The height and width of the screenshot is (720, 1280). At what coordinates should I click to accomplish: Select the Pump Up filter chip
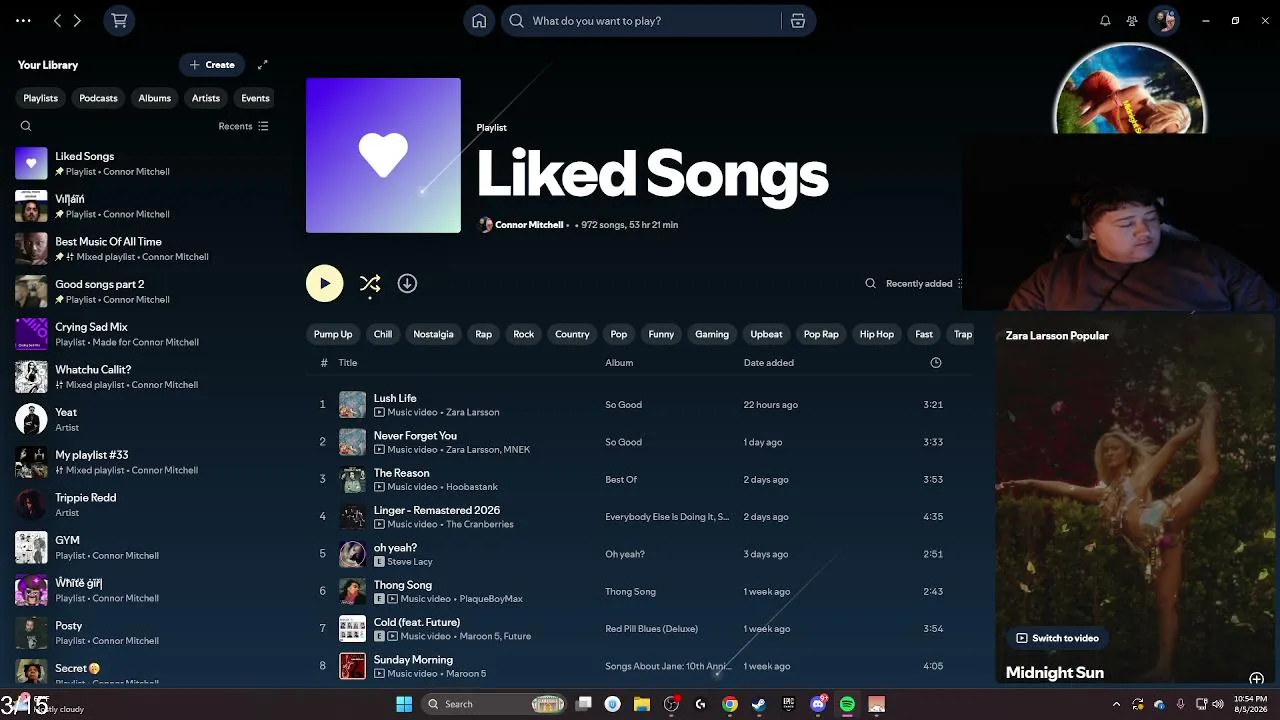tap(333, 334)
